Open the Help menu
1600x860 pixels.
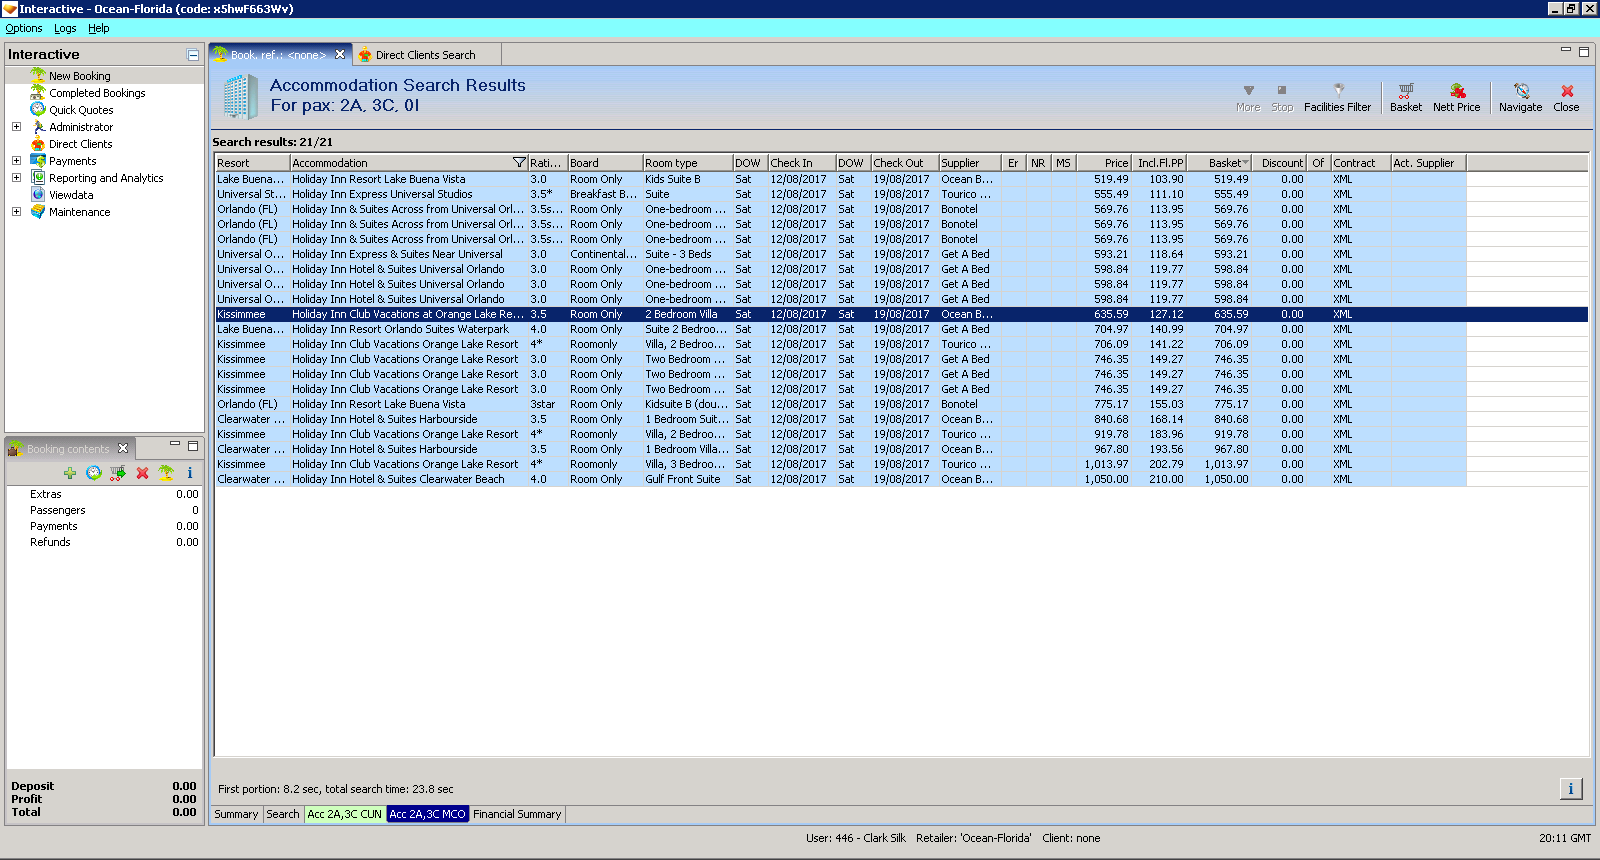point(98,28)
